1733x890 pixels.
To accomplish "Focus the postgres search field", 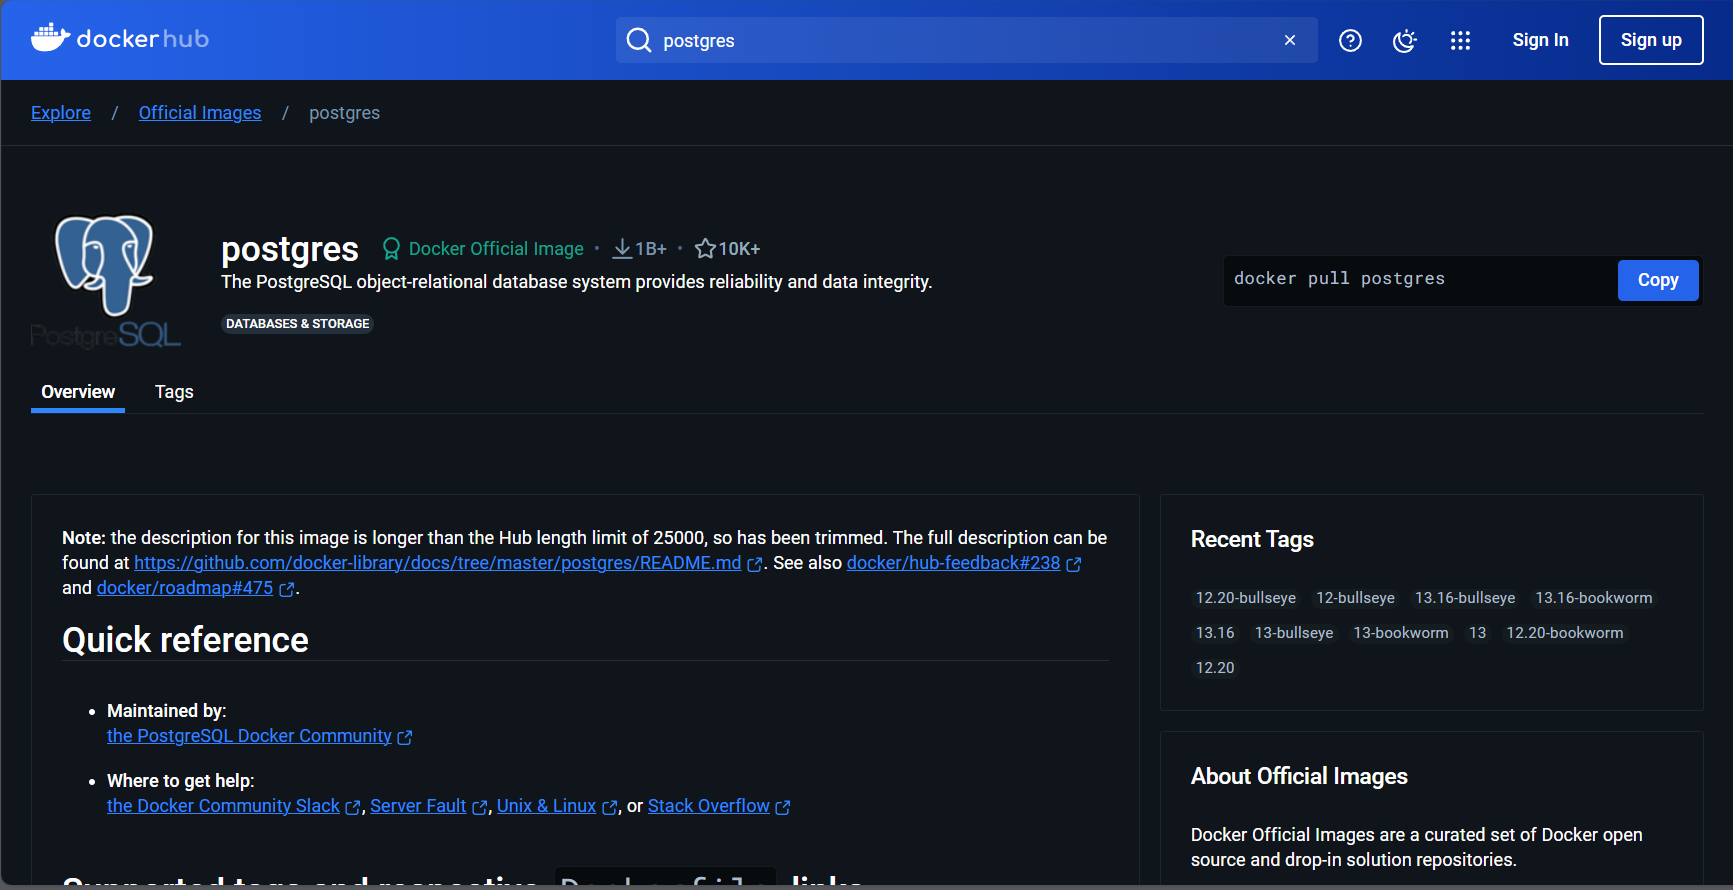I will tap(966, 40).
